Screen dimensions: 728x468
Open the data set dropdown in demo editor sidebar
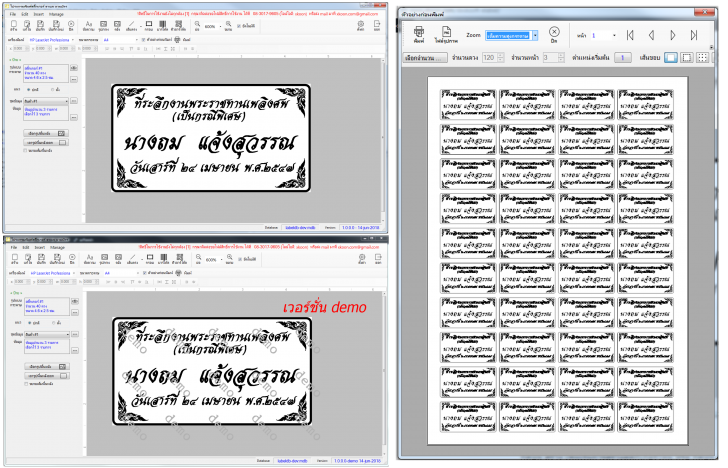point(46,334)
